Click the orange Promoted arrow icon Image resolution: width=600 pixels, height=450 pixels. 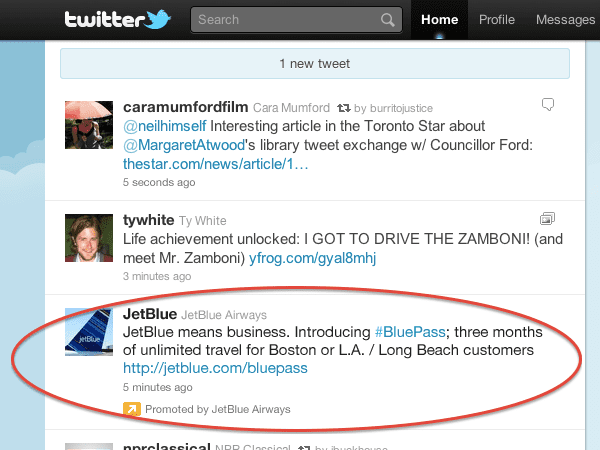[x=132, y=408]
